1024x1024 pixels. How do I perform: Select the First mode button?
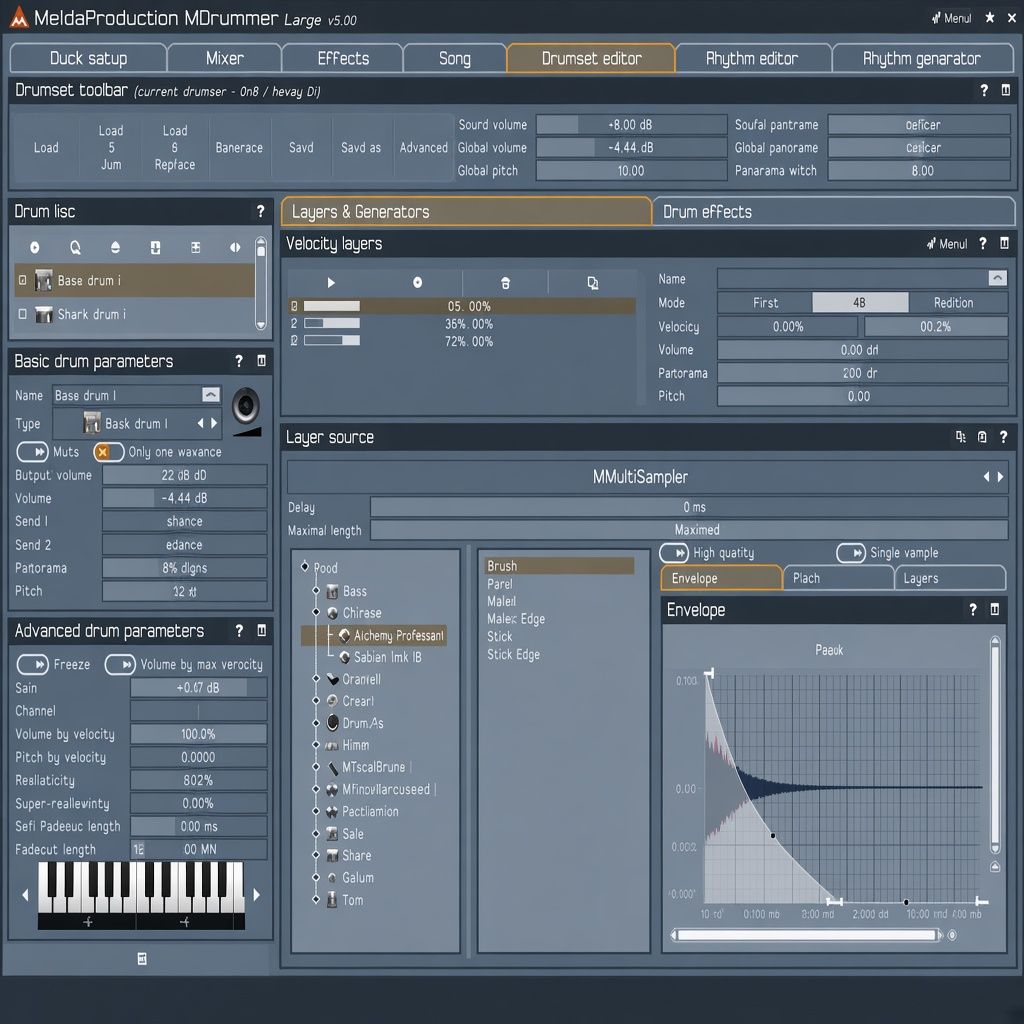(x=765, y=302)
